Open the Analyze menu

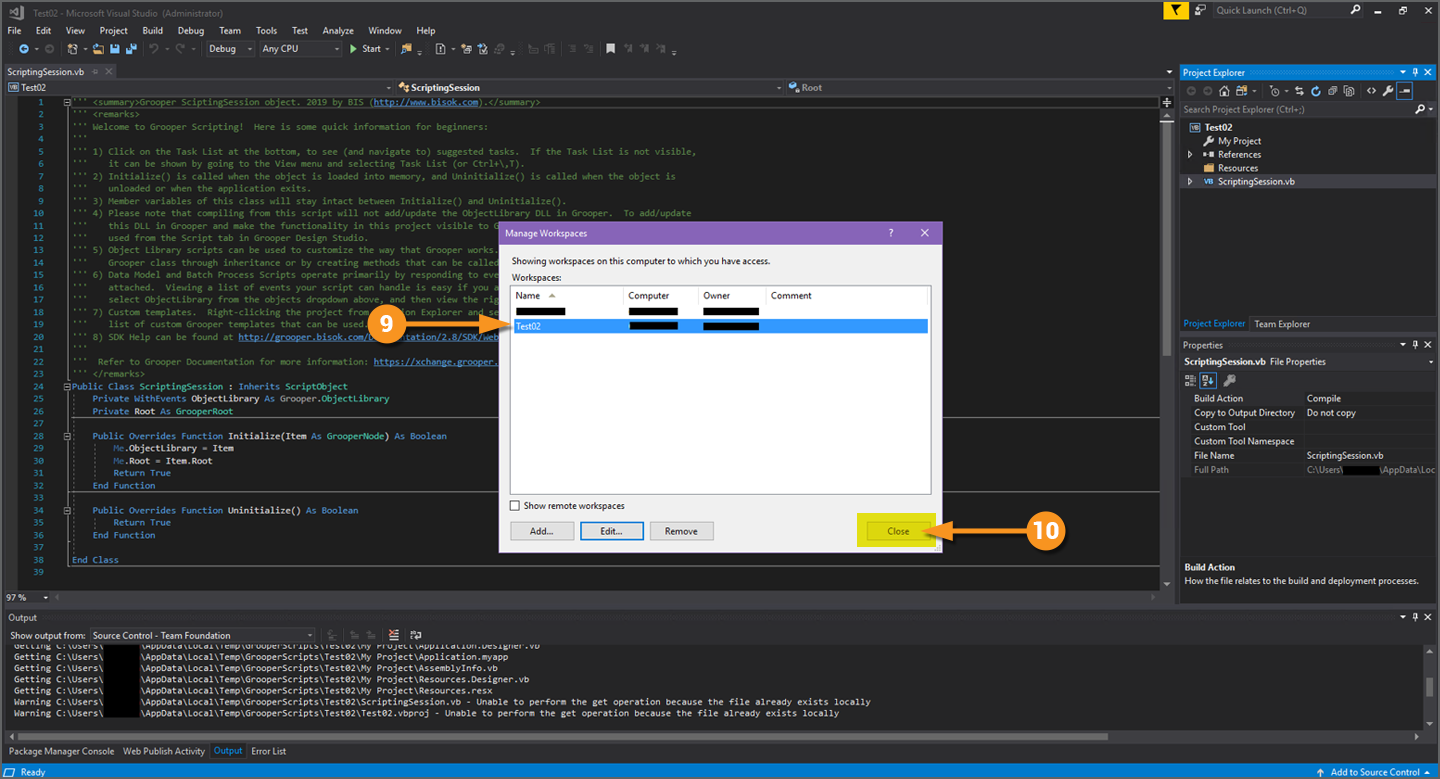338,31
